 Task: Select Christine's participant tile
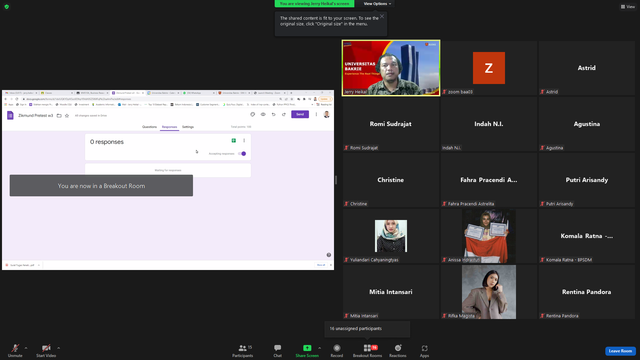(391, 180)
